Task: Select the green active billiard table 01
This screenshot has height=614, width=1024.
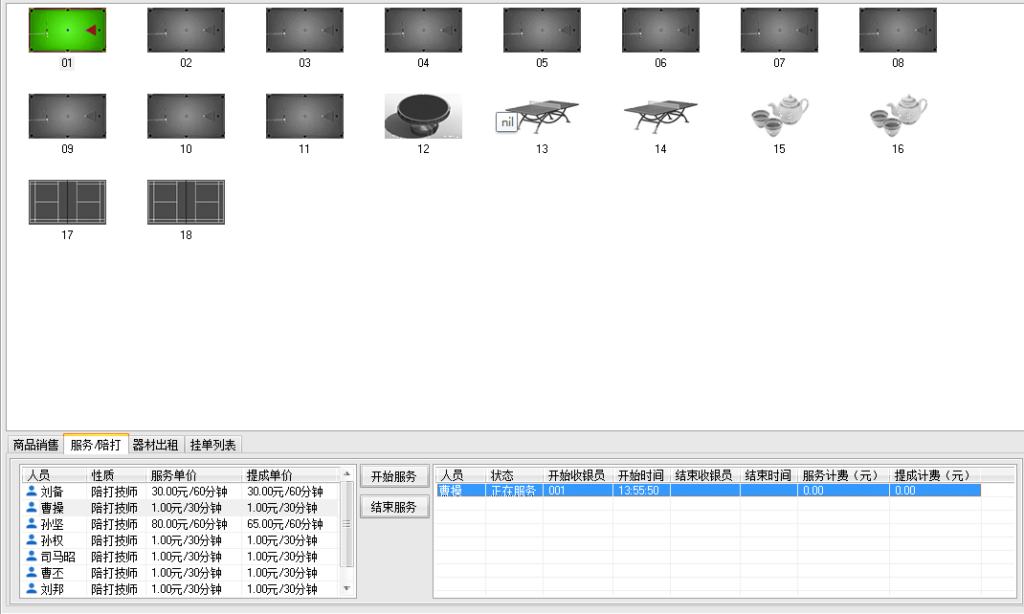Action: pos(67,30)
